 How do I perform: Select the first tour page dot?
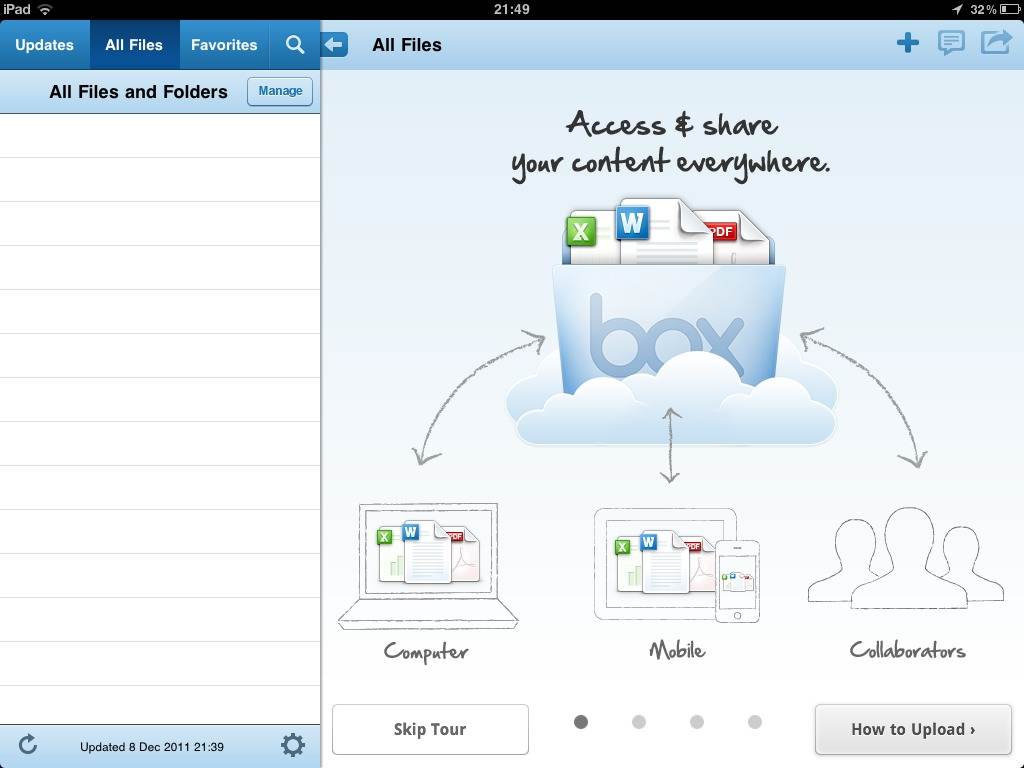click(581, 722)
